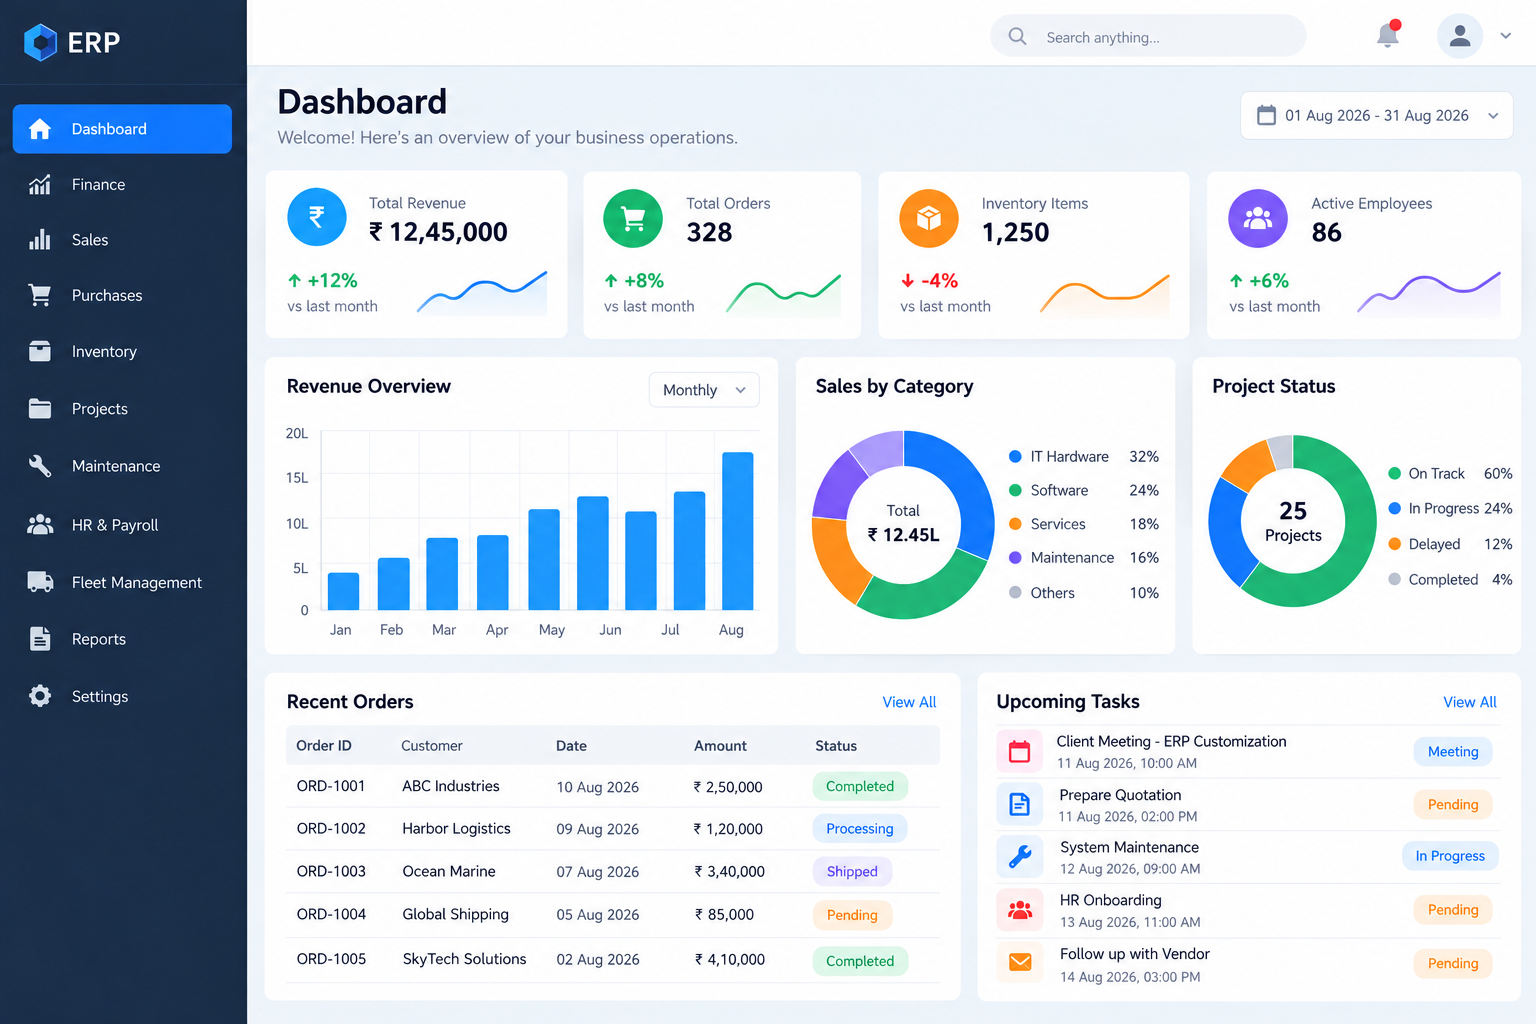Select Sales in the sidebar
This screenshot has height=1024, width=1536.
pos(122,240)
